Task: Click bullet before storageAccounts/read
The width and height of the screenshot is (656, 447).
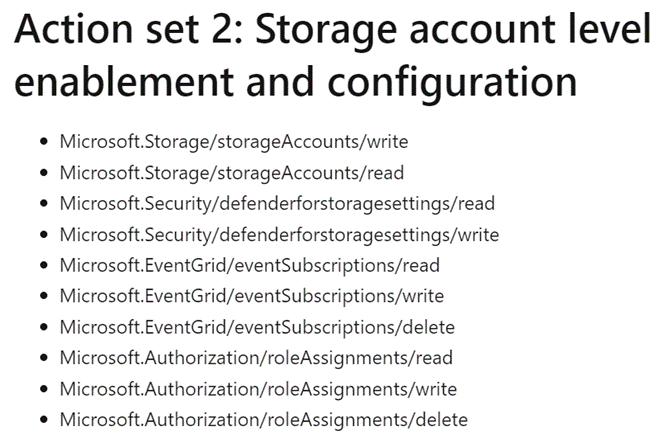Action: pos(43,172)
